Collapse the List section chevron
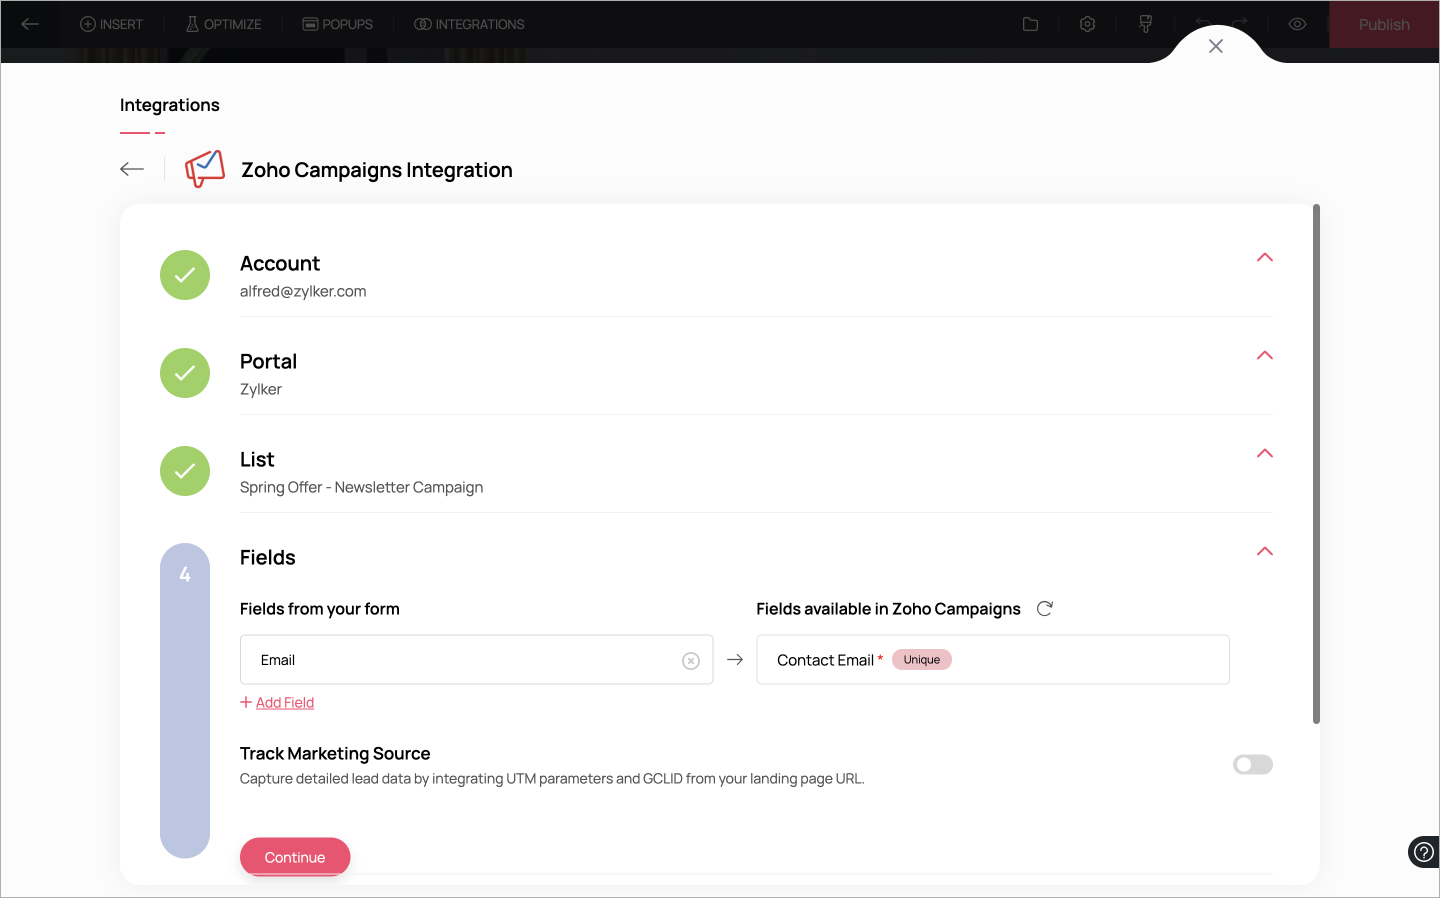Screen dimensions: 1440x898 tap(1265, 454)
